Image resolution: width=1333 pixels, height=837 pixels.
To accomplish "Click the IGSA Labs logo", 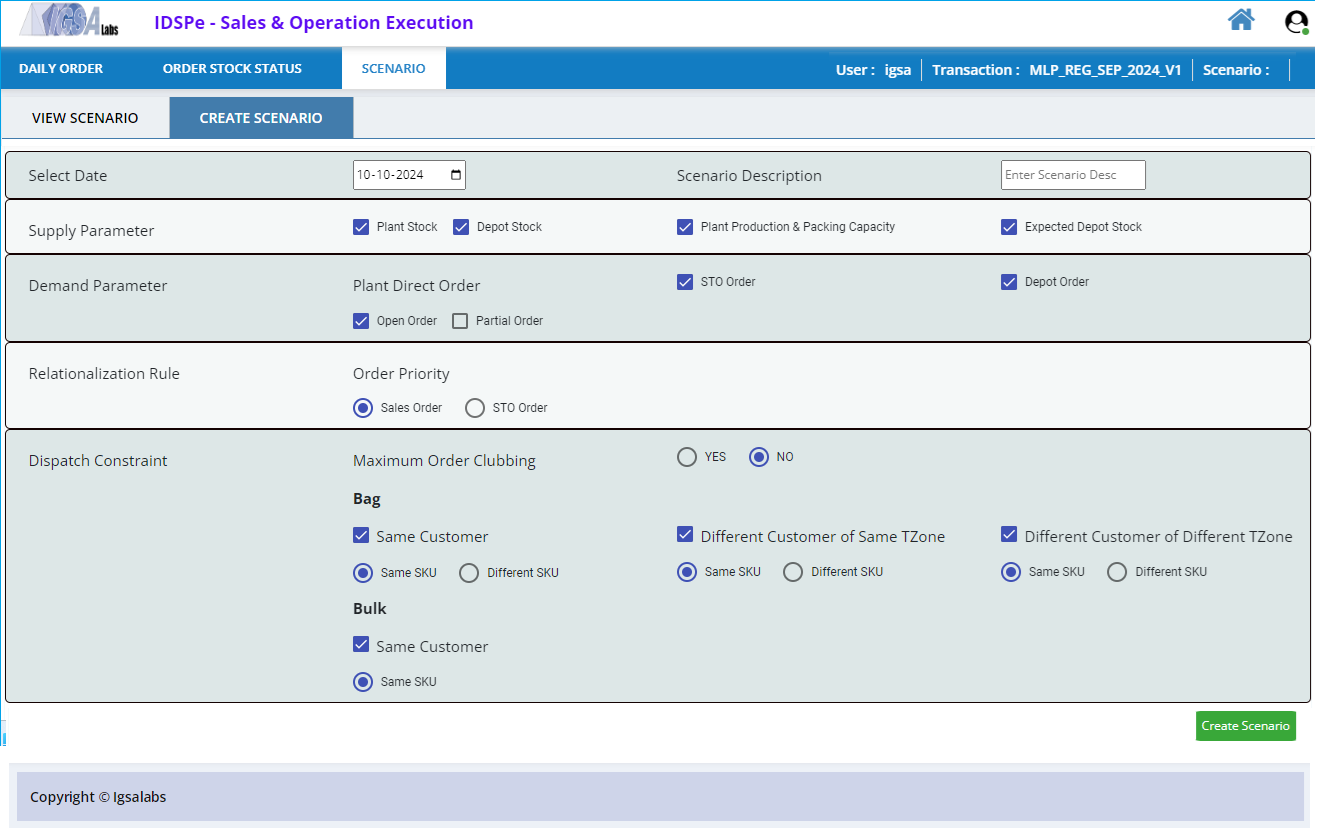I will point(70,20).
